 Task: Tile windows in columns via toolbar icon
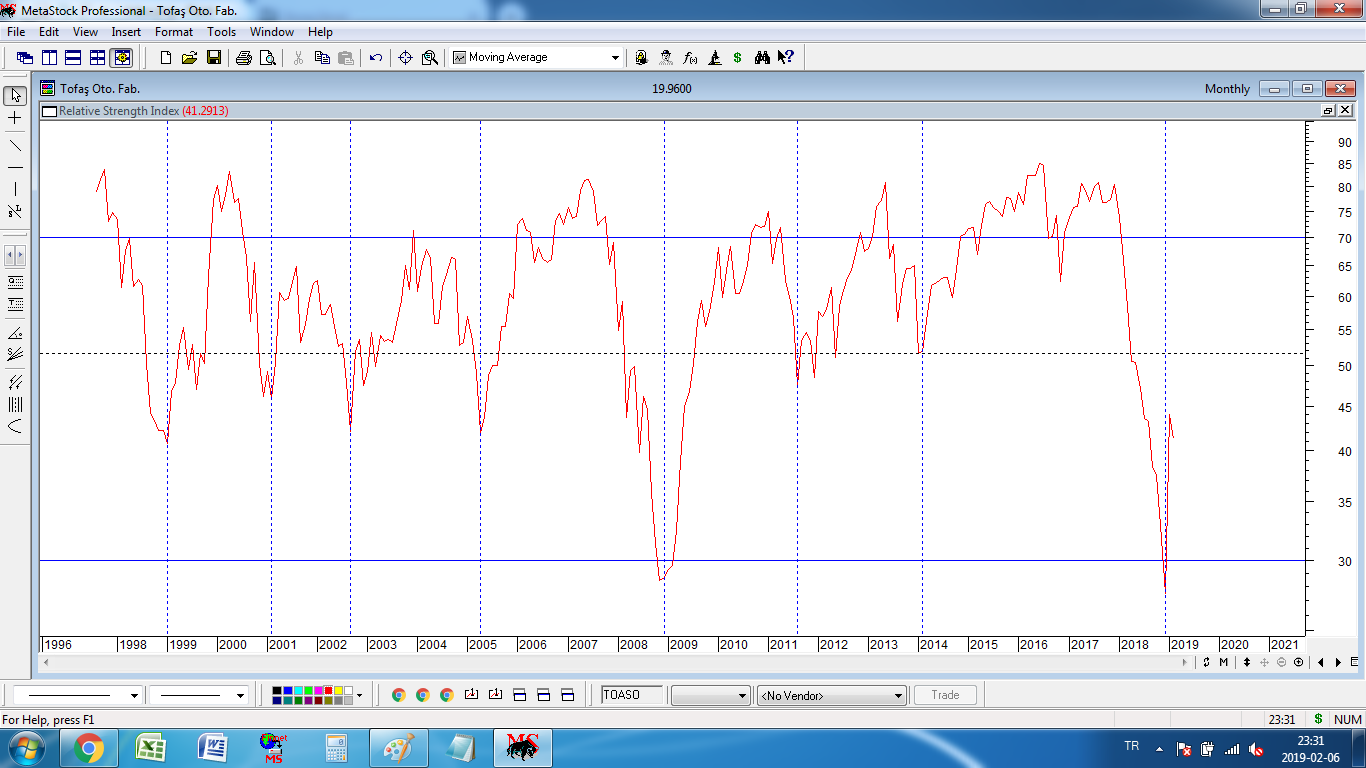(49, 58)
